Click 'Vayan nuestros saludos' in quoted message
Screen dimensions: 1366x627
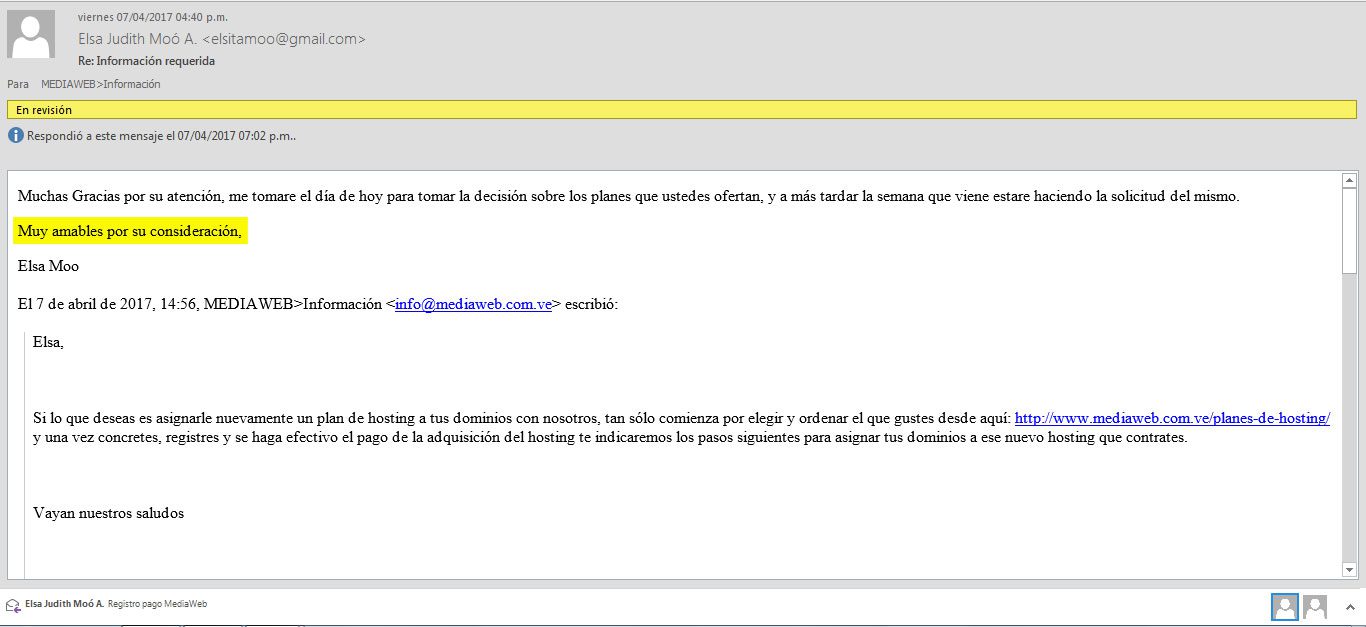click(108, 513)
